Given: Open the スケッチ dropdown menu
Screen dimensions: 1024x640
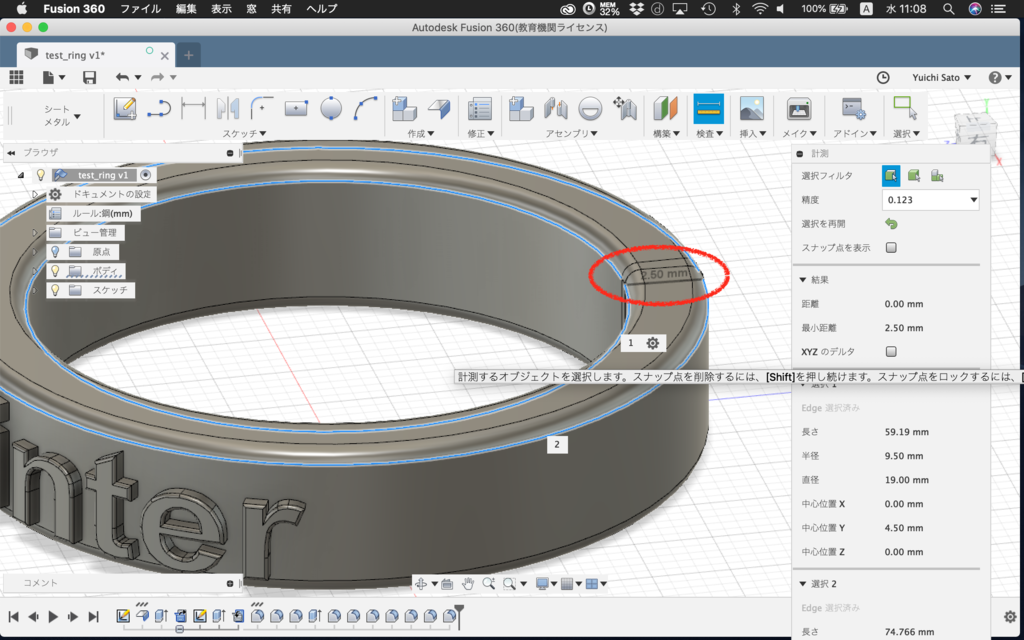Looking at the screenshot, I should tap(244, 133).
